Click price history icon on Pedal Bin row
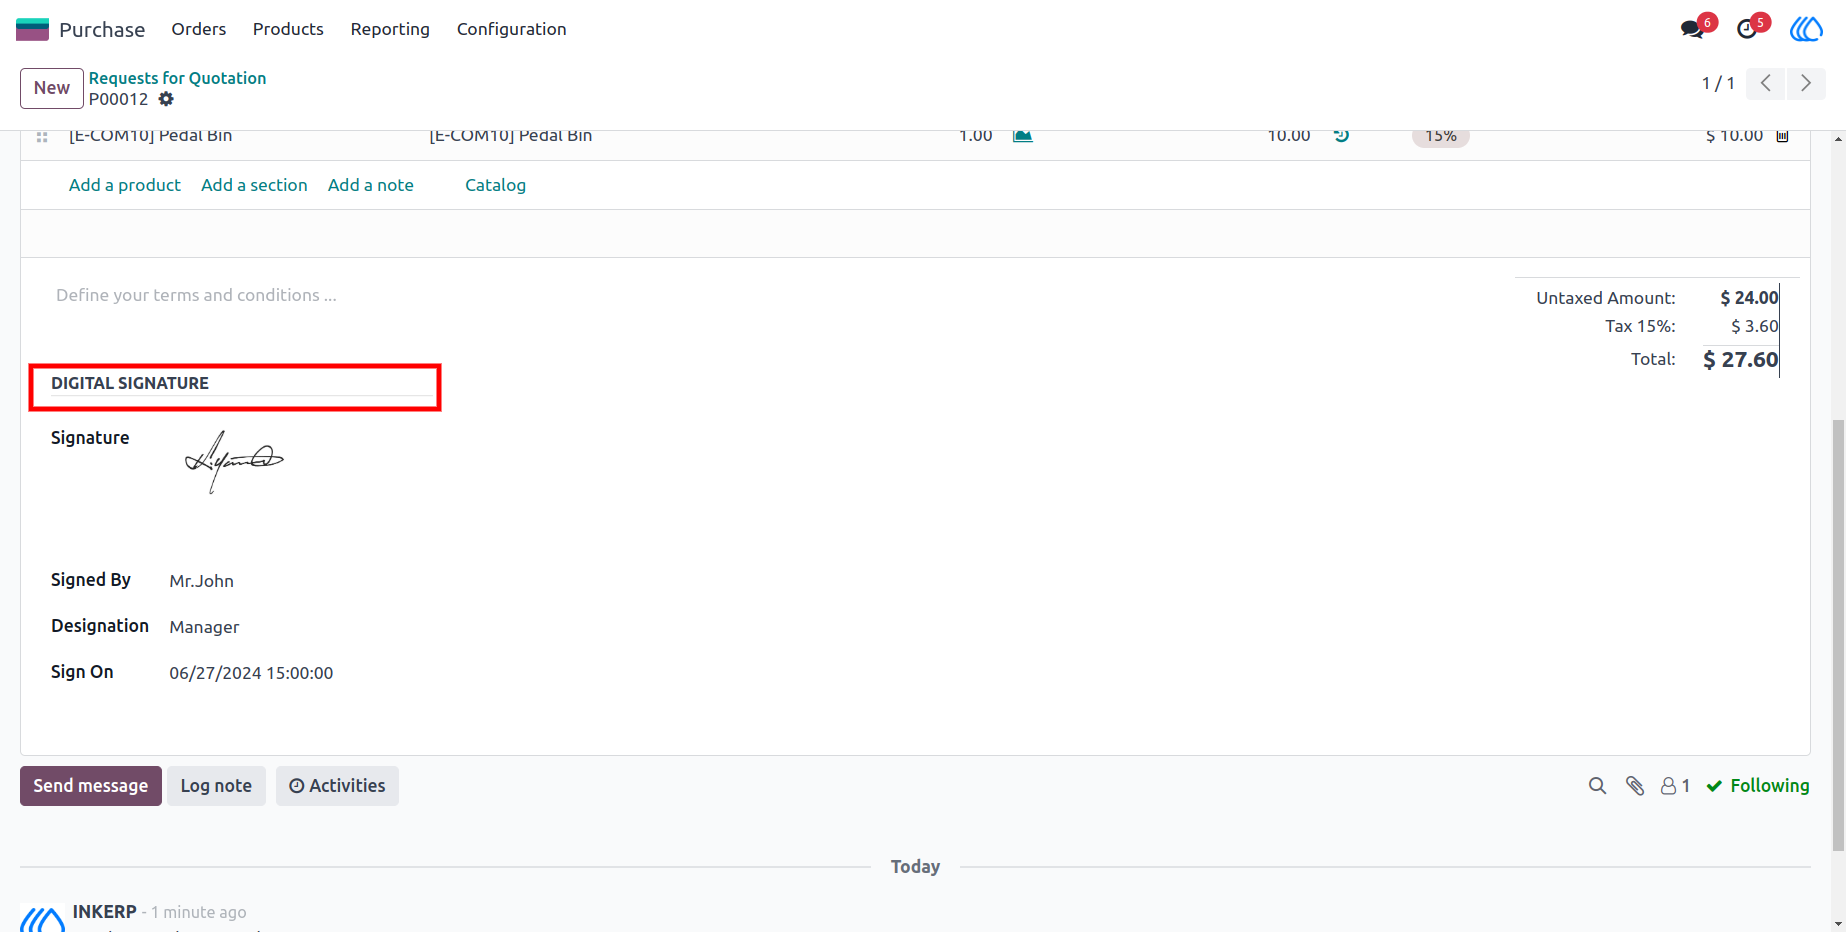 click(x=1342, y=136)
